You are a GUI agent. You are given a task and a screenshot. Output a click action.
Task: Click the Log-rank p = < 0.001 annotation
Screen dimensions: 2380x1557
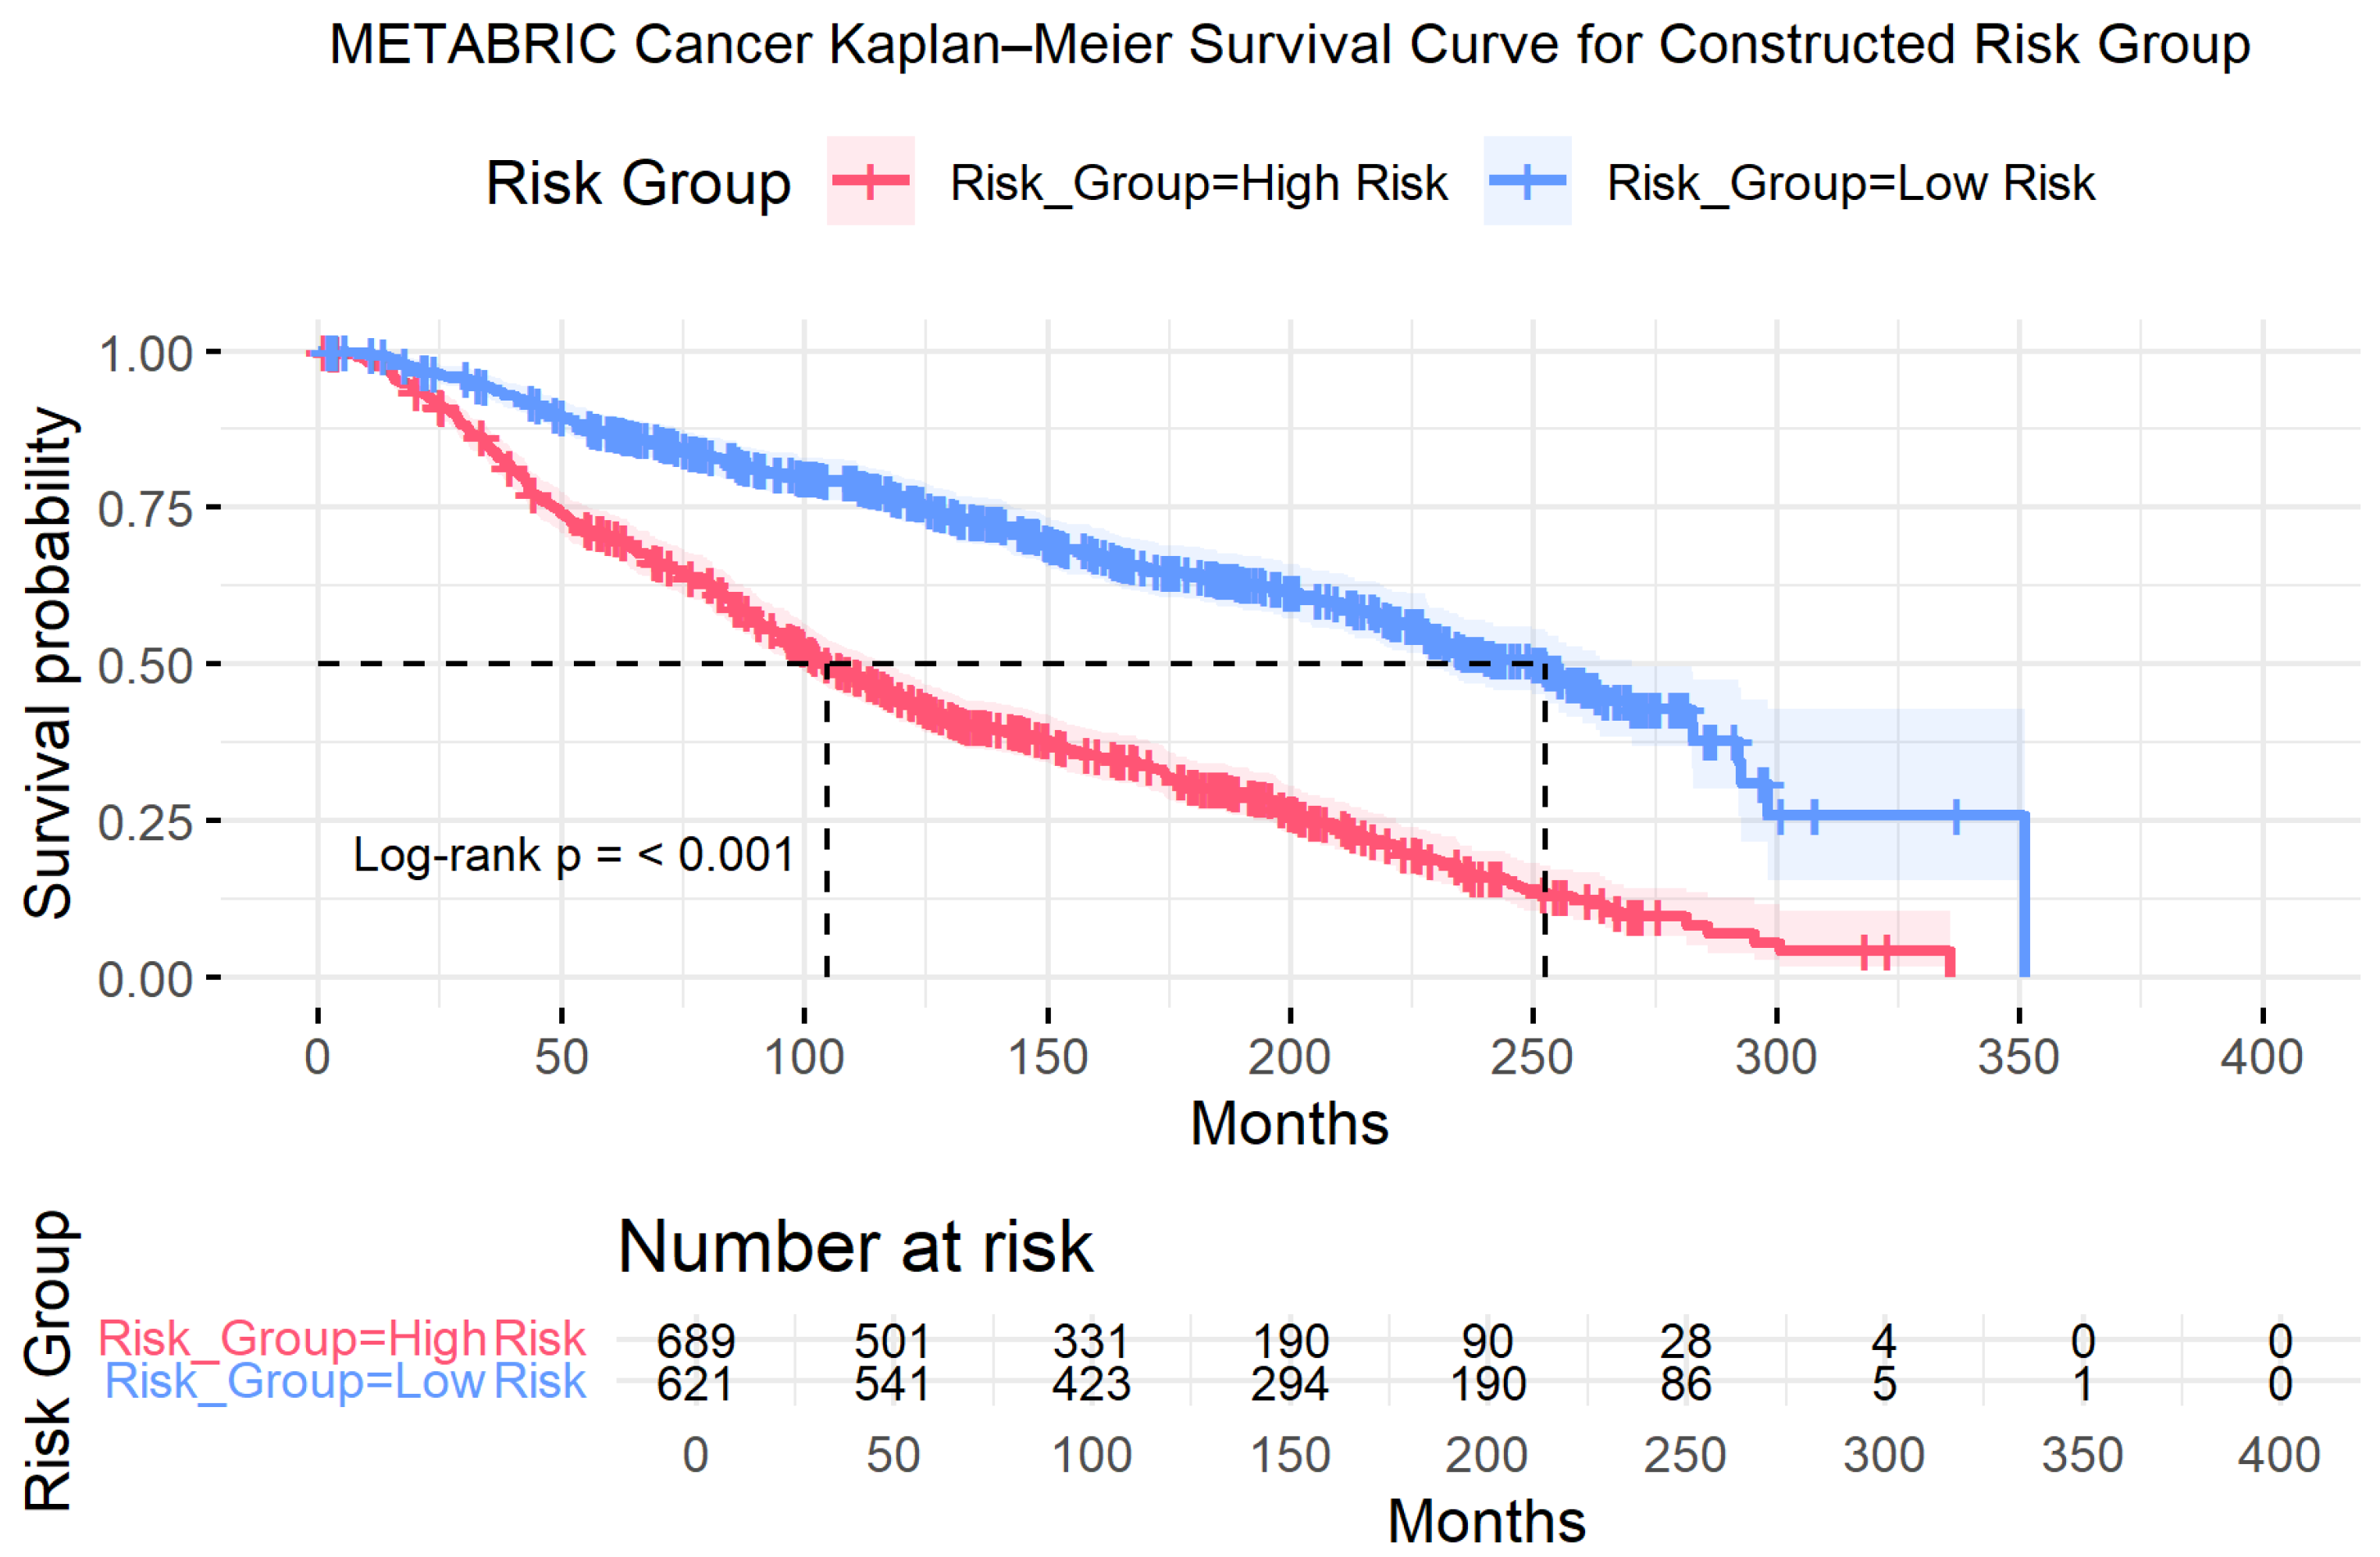click(x=574, y=855)
